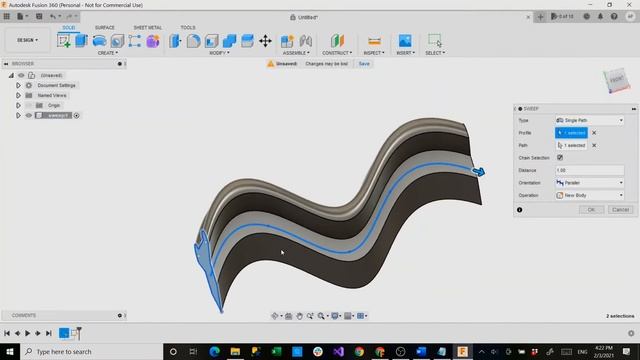Screen dimensions: 640x360
Task: Select the Joint tool
Action: click(305, 41)
